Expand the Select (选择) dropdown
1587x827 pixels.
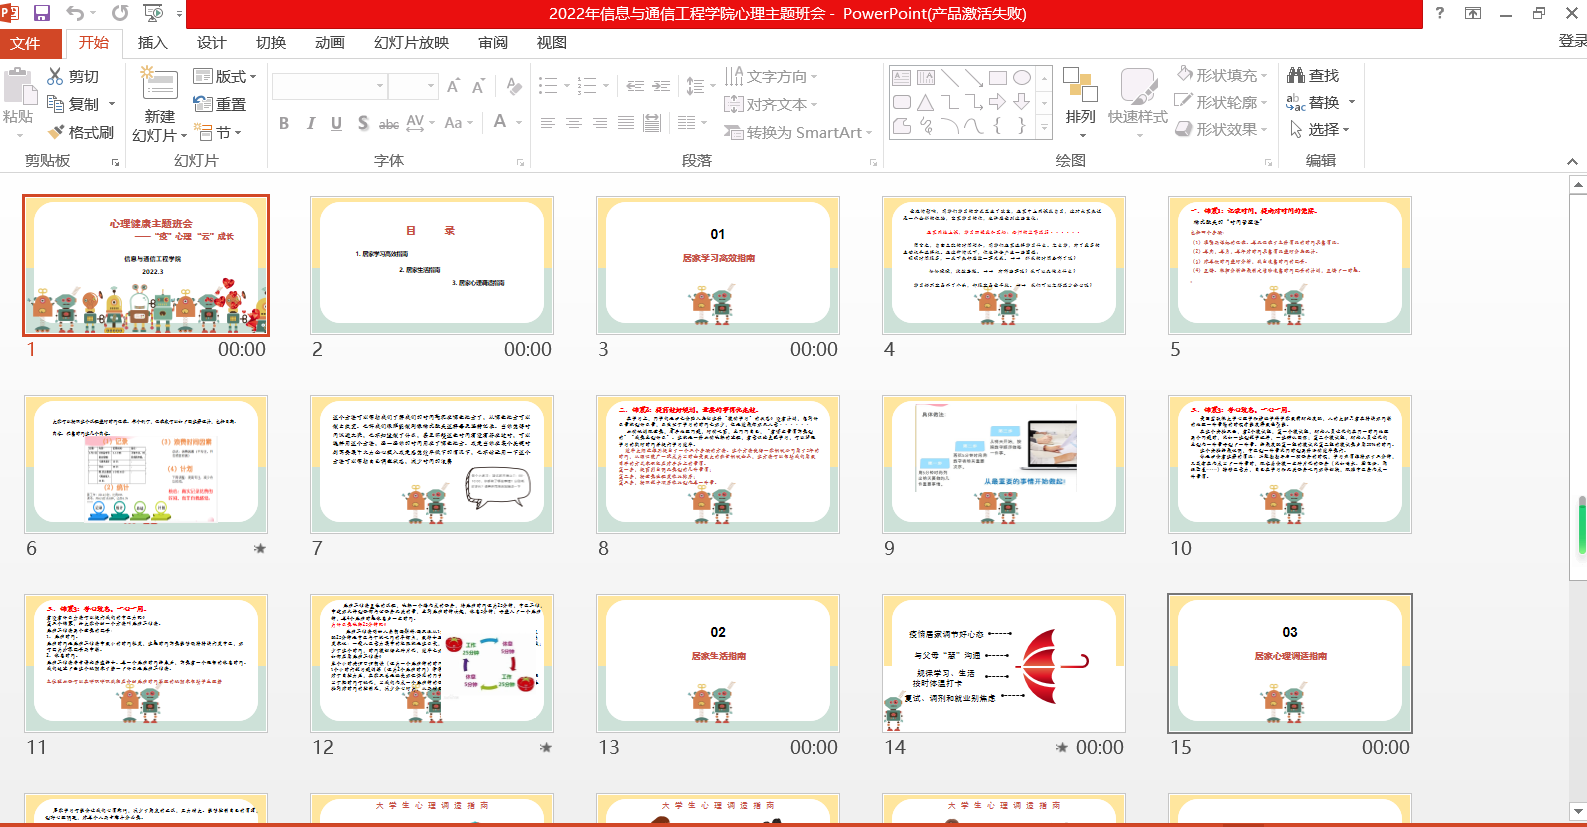pos(1320,130)
